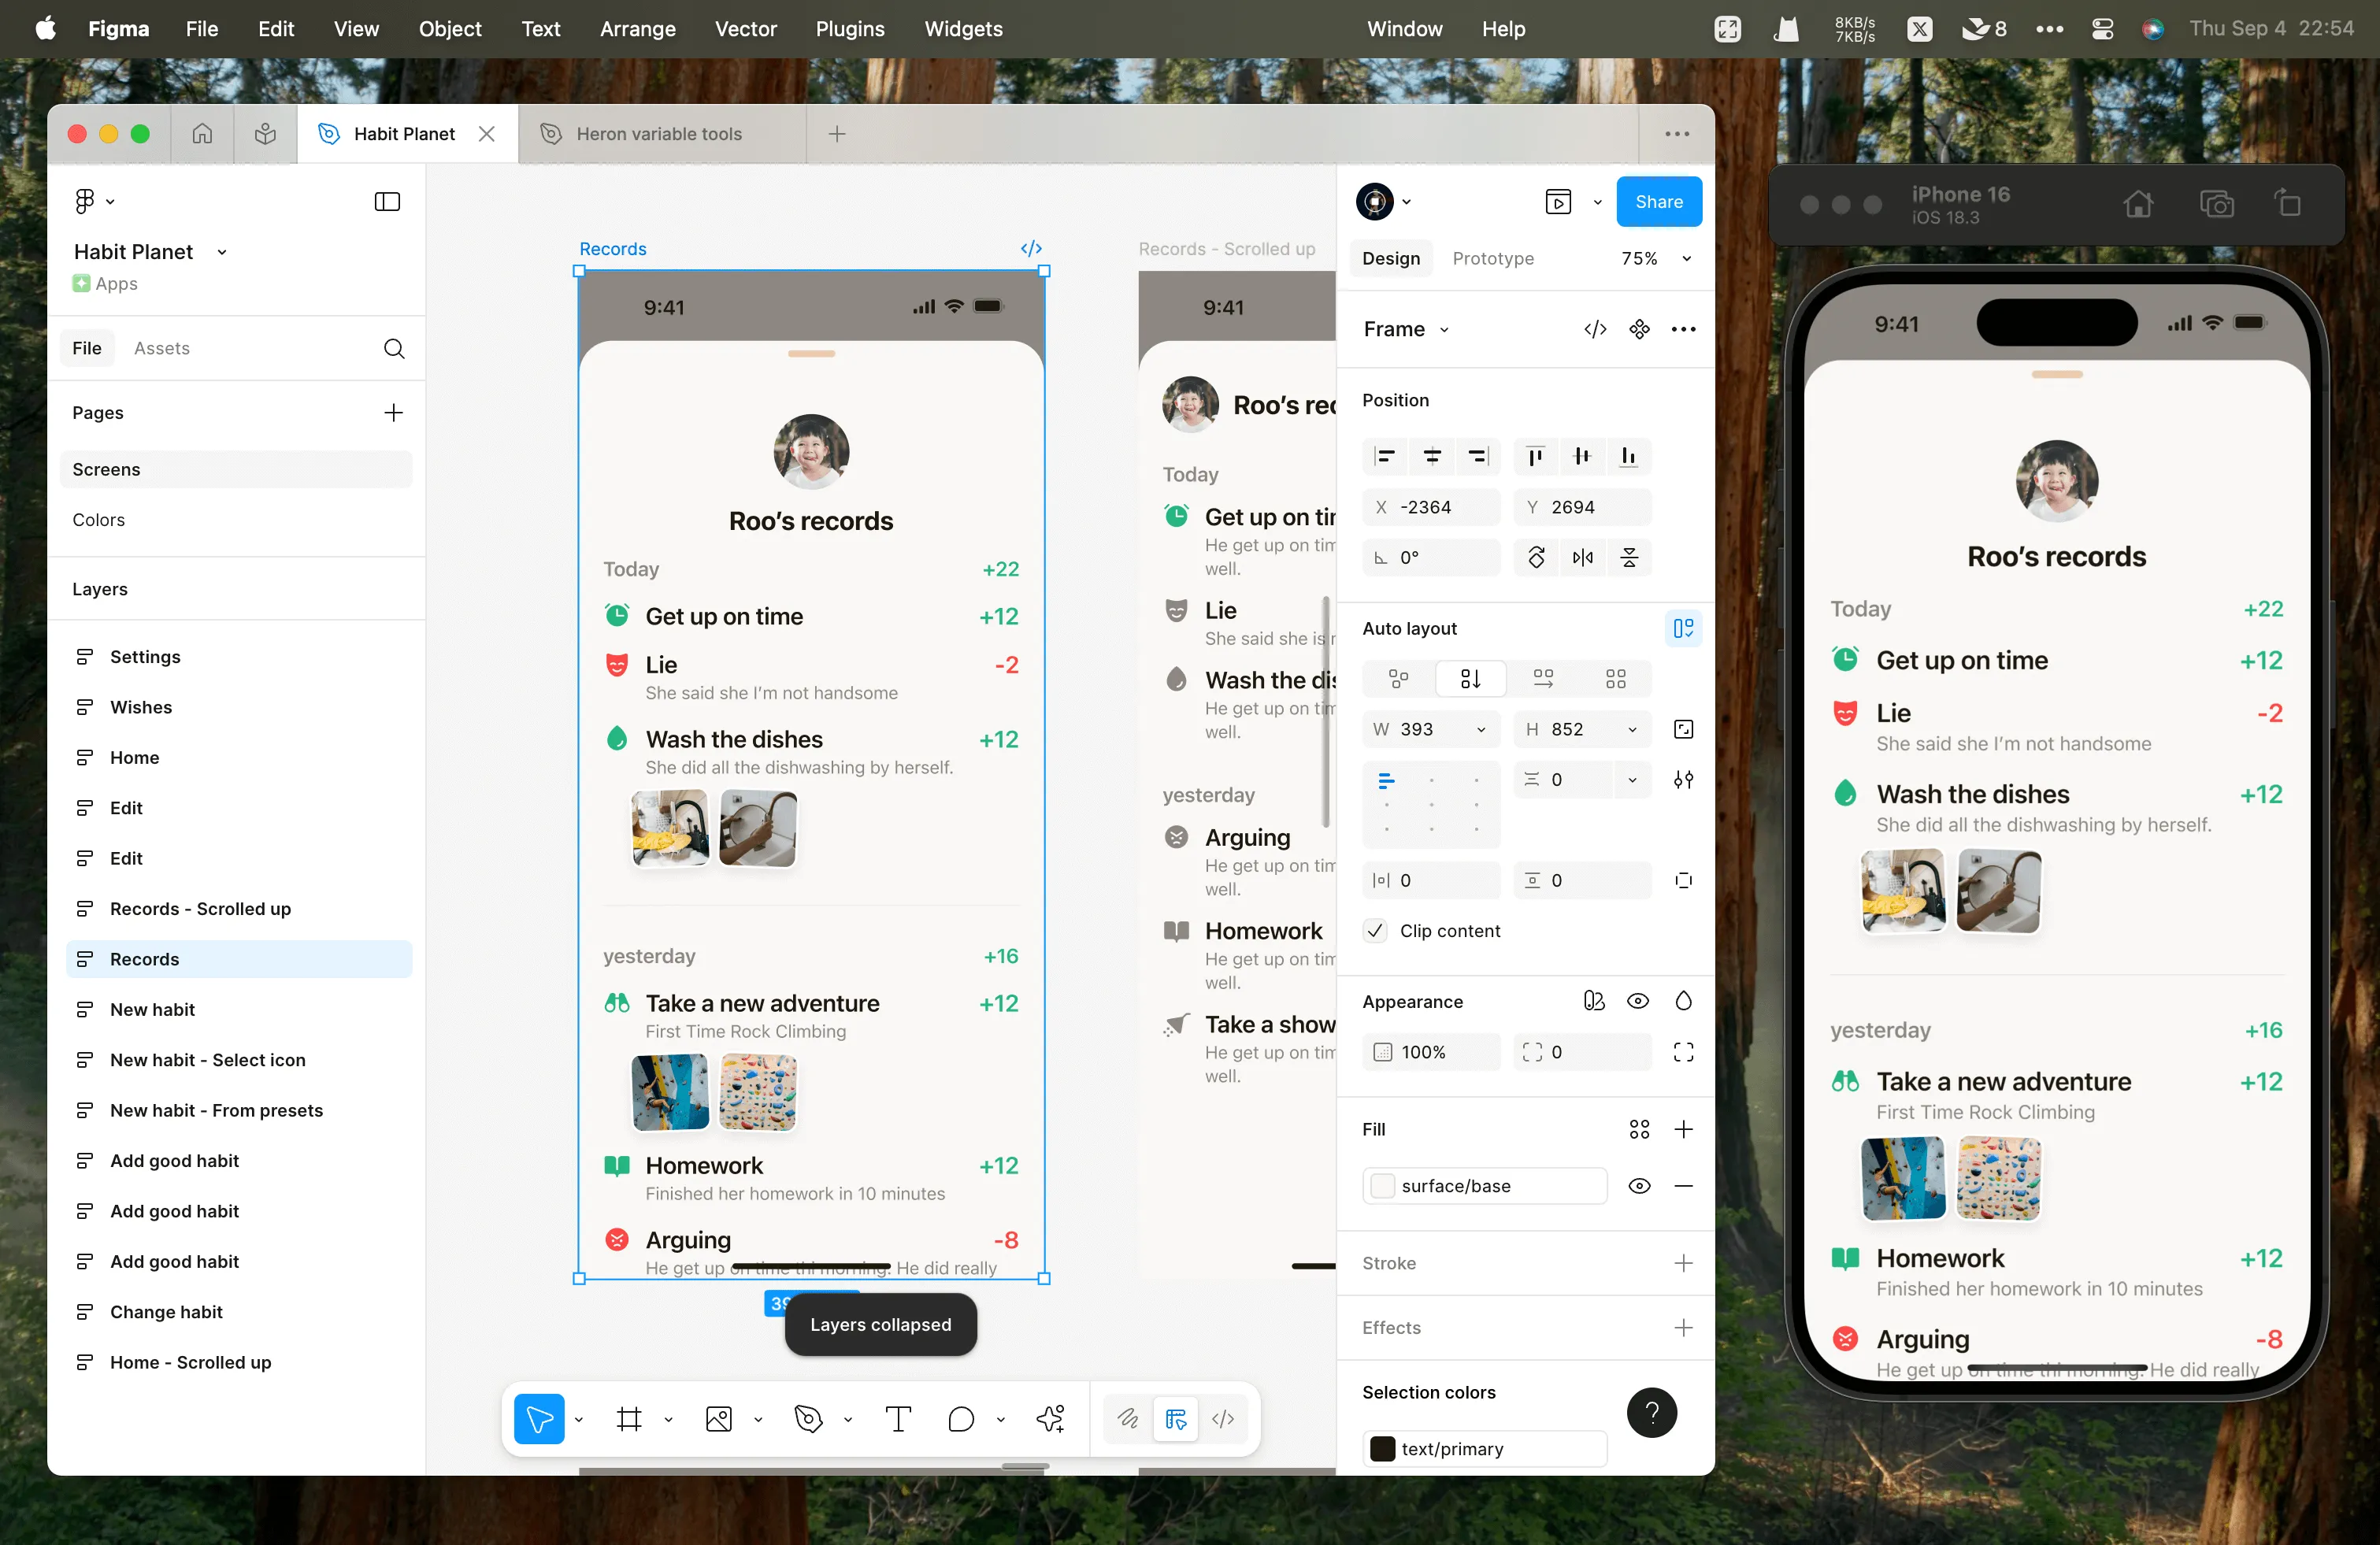Pick the Text tool
This screenshot has width=2380, height=1545.
[898, 1418]
